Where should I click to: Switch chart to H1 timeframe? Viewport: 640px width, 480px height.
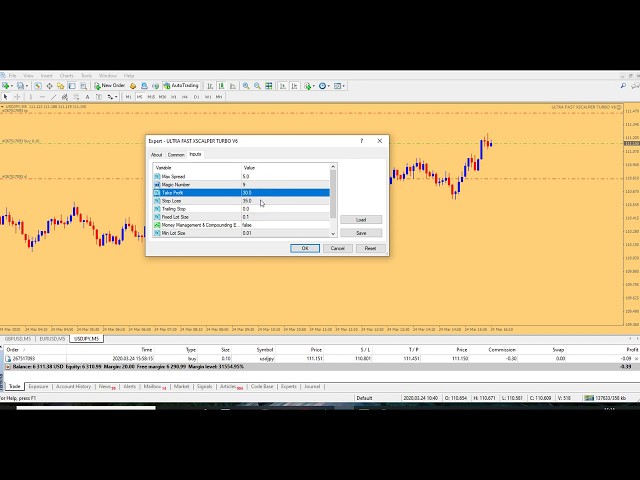tap(174, 97)
